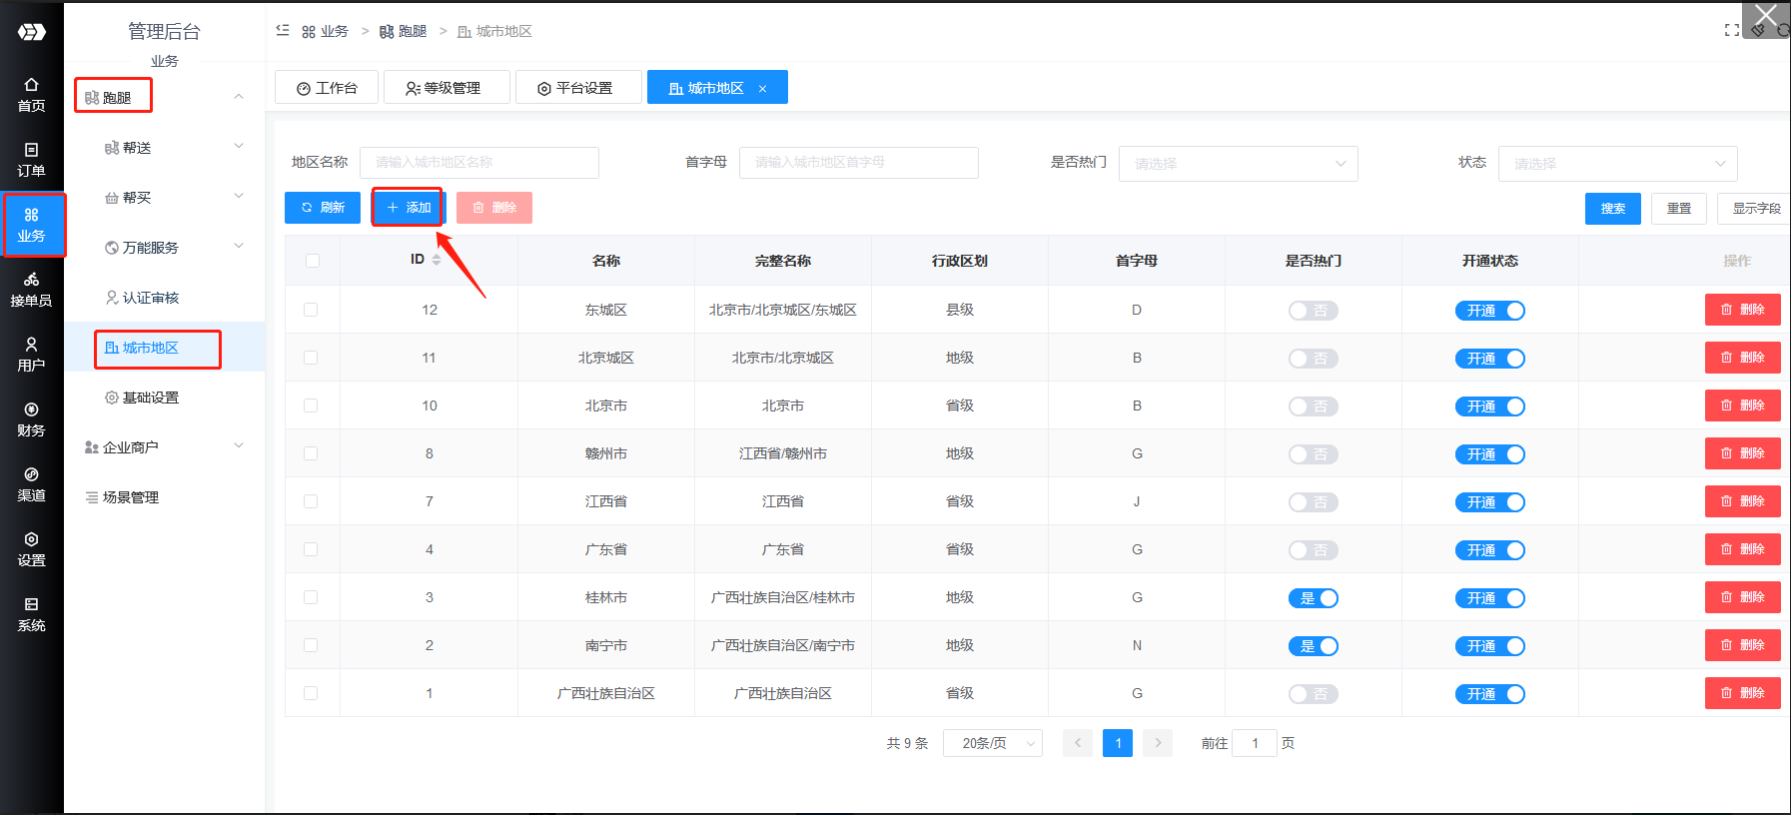
Task: Disable 开通 status switch for 东城区
Action: pyautogui.click(x=1489, y=310)
